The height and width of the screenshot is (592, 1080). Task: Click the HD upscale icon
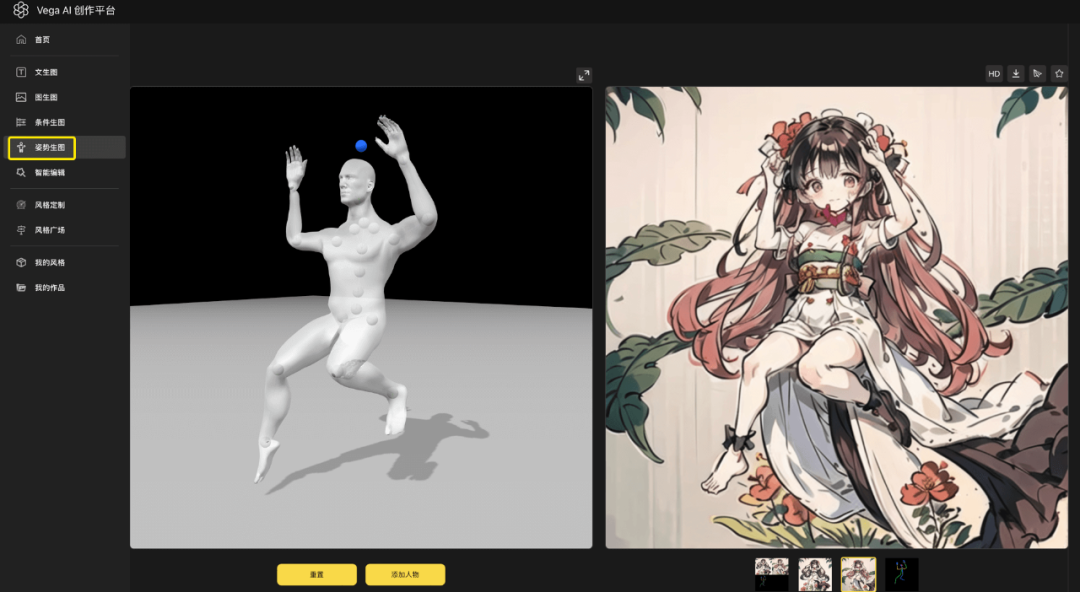click(994, 74)
